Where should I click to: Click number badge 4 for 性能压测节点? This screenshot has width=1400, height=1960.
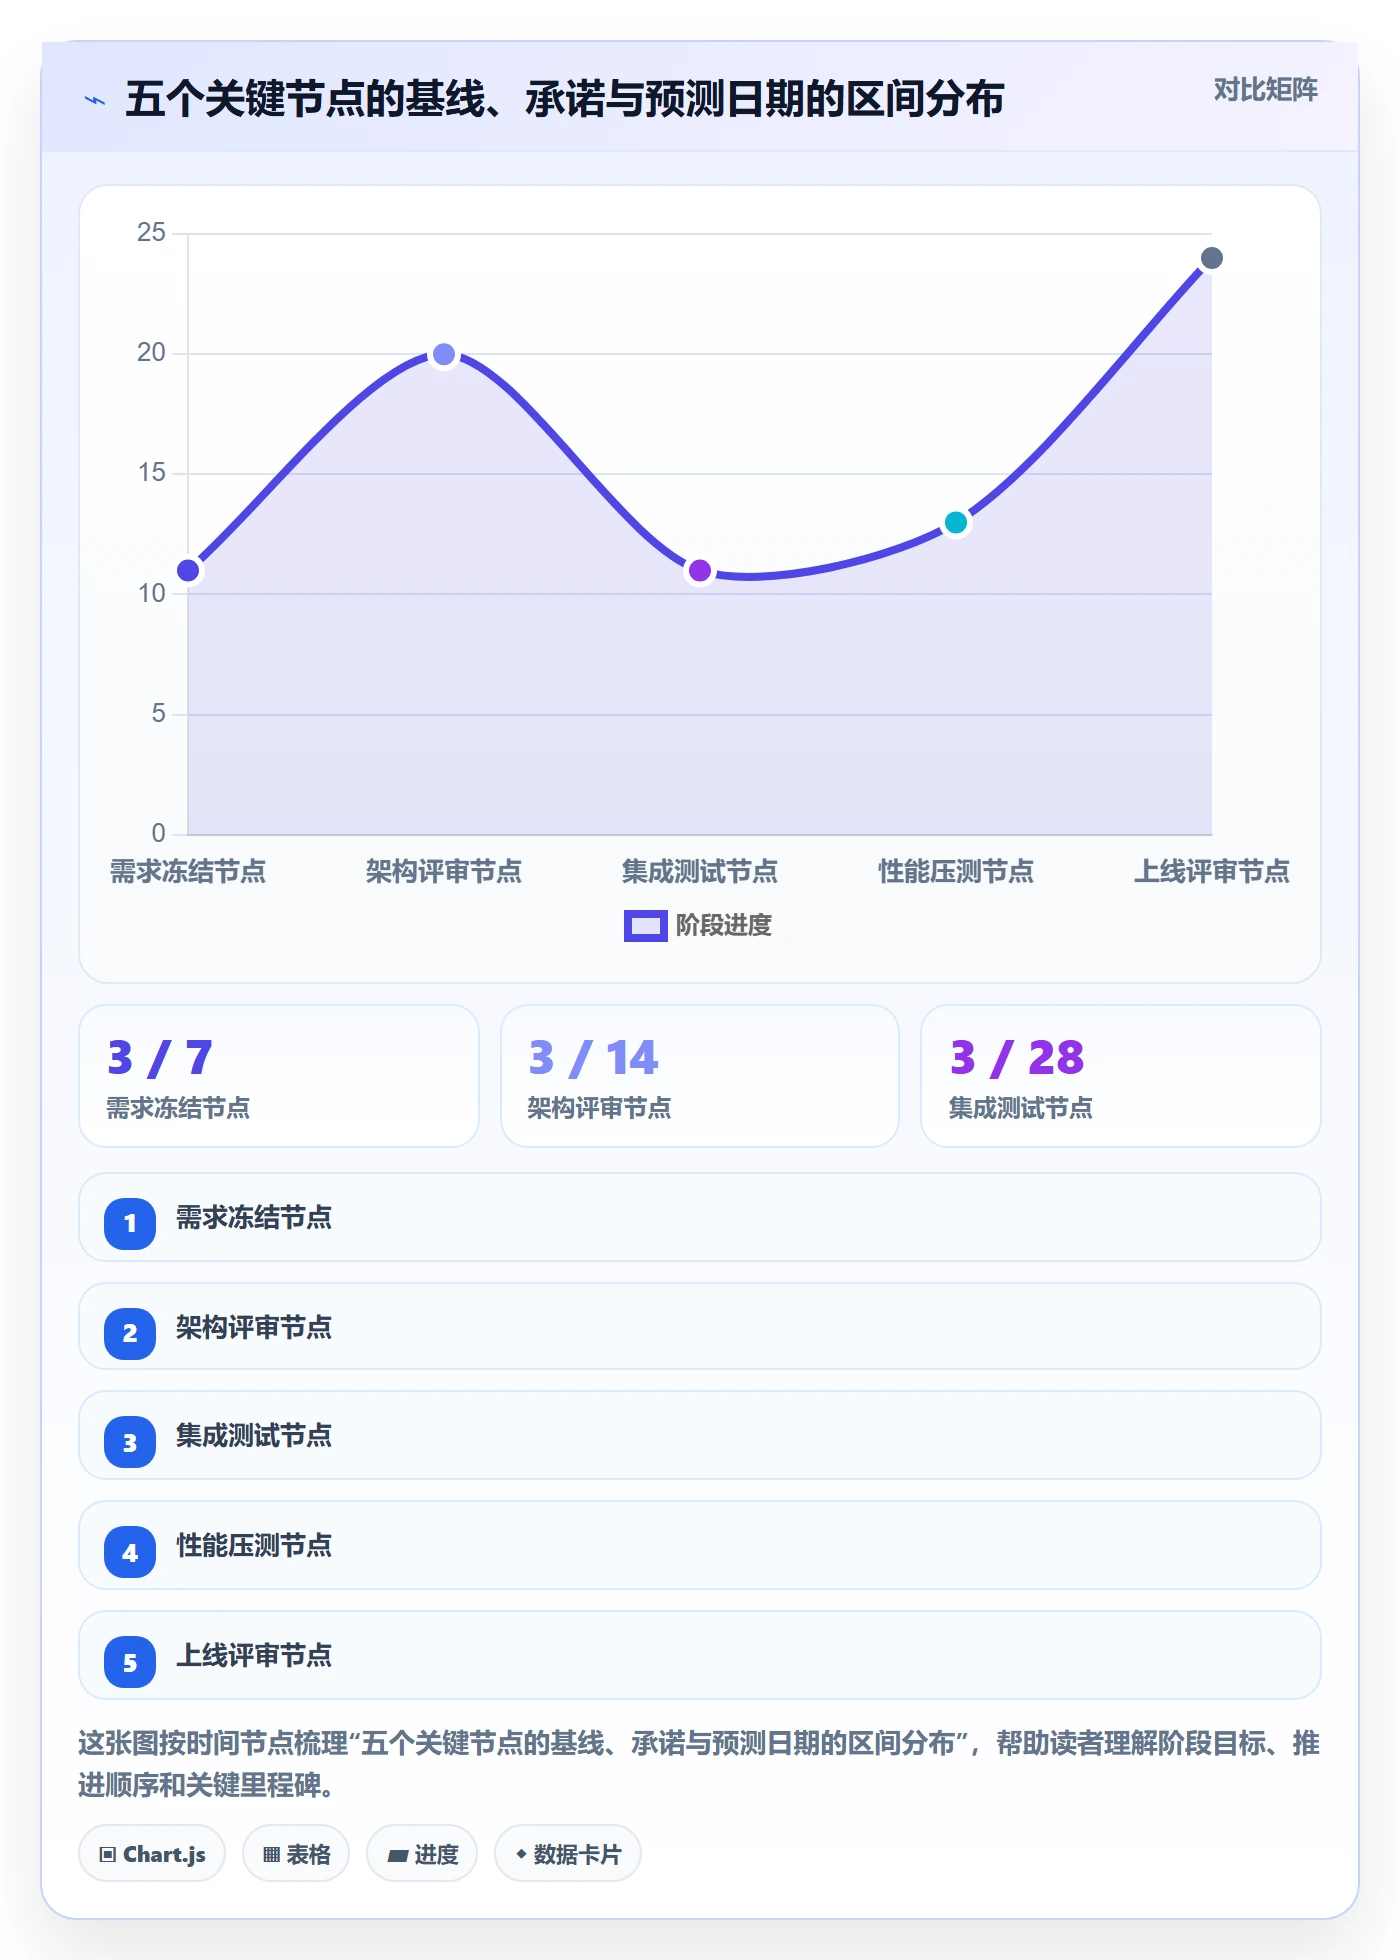(130, 1552)
